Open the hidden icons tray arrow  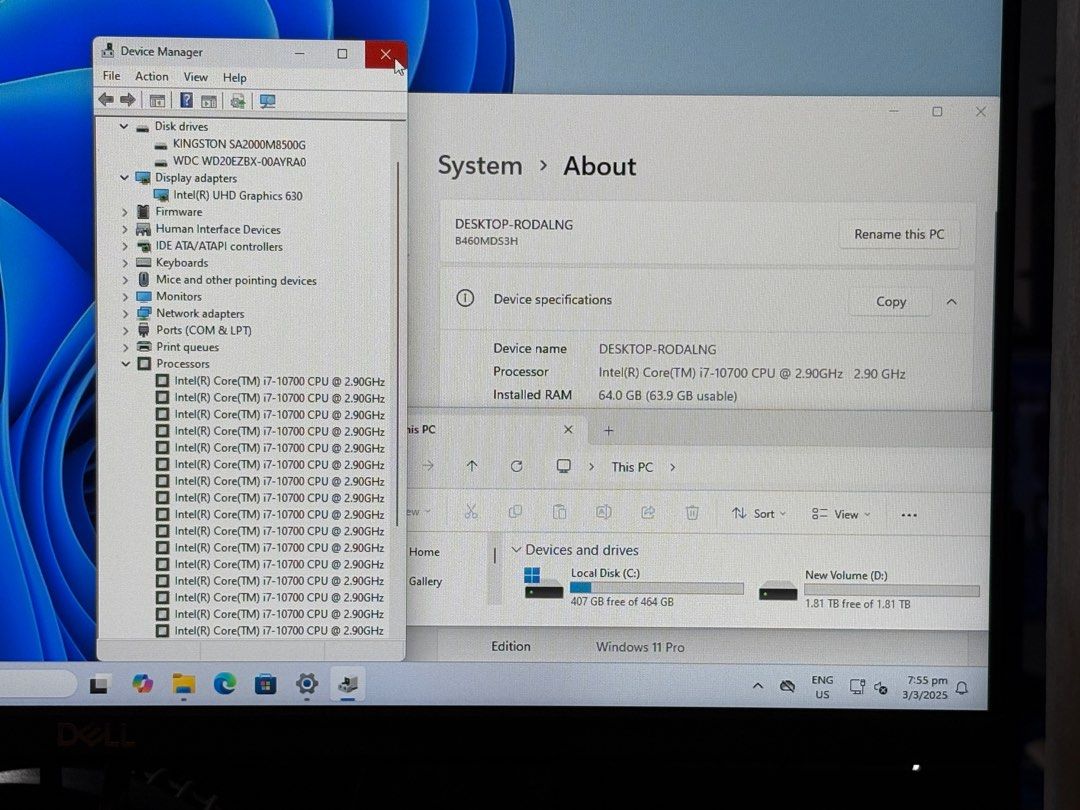tap(757, 688)
